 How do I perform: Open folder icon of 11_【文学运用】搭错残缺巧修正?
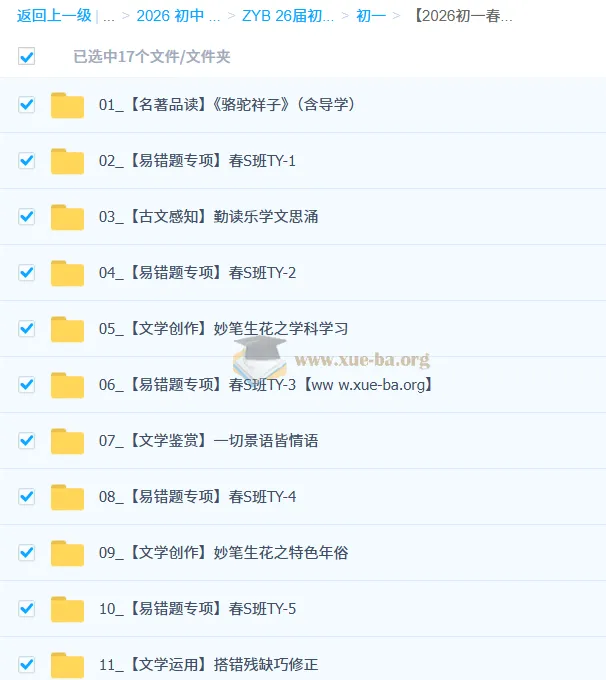(x=67, y=665)
